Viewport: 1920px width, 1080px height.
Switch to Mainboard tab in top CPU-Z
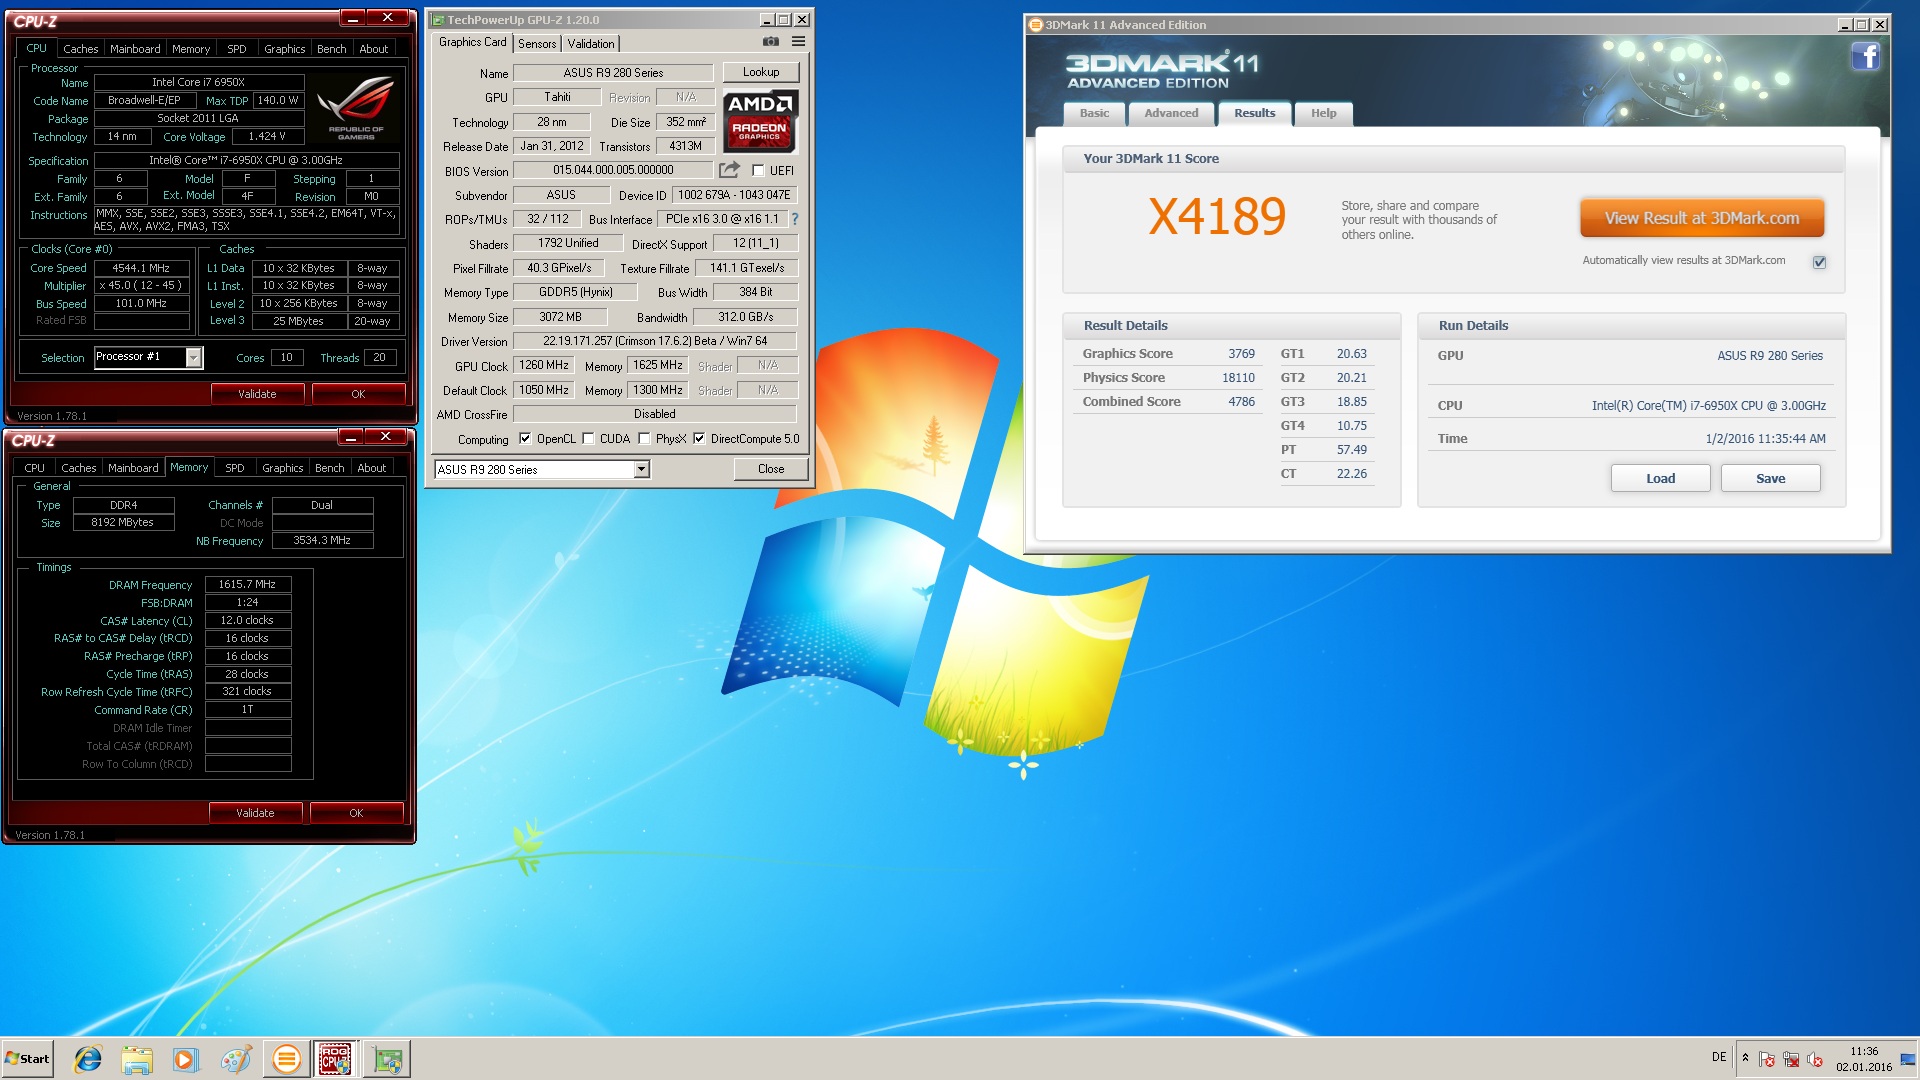(135, 49)
